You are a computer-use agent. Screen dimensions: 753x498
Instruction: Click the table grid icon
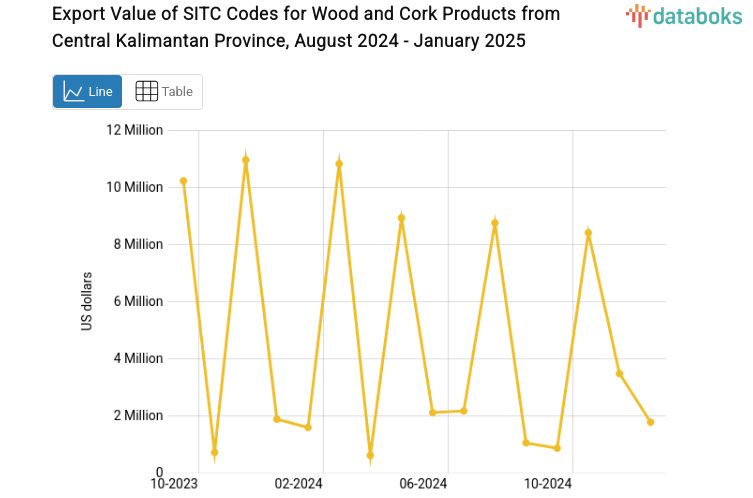click(146, 92)
